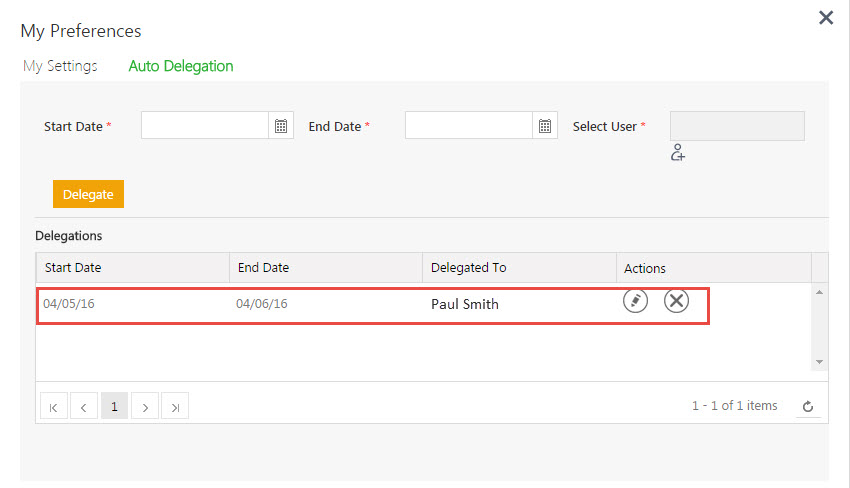The image size is (850, 488).
Task: Click the End Date input field
Action: click(469, 126)
